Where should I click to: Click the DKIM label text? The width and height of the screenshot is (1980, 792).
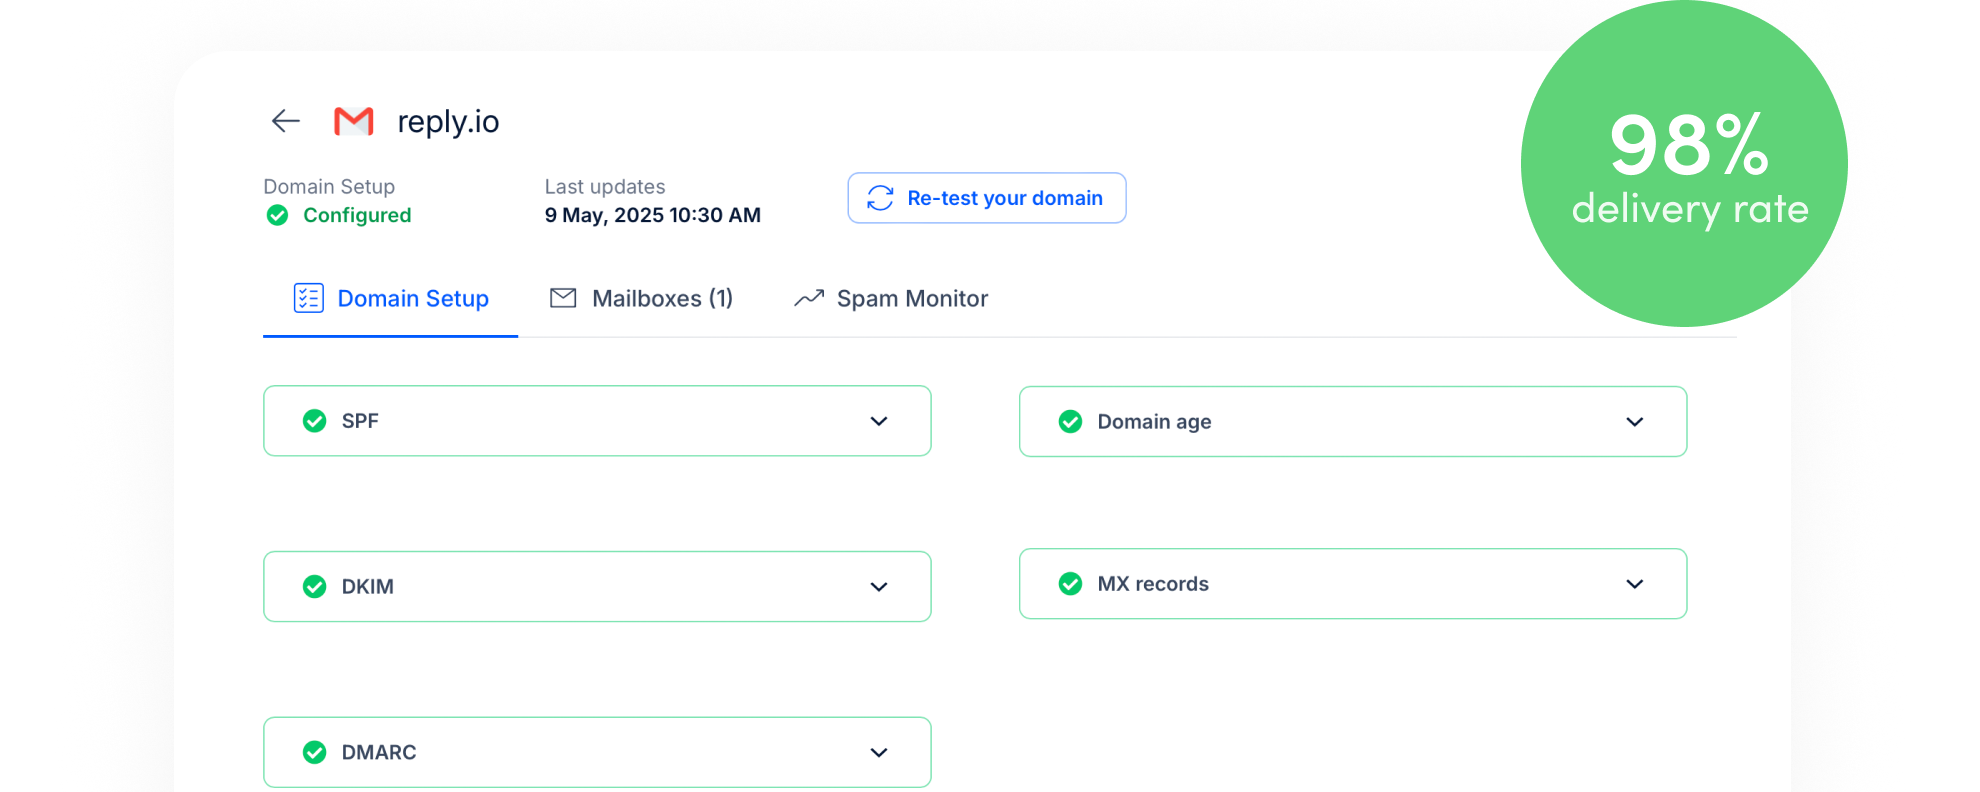click(368, 587)
